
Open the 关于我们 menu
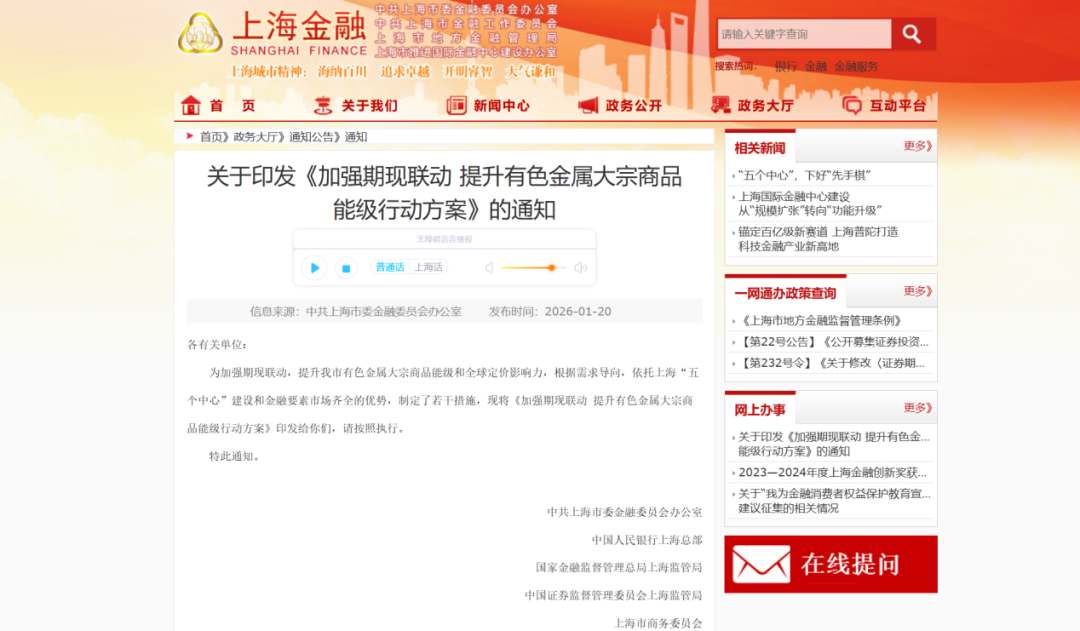point(370,105)
